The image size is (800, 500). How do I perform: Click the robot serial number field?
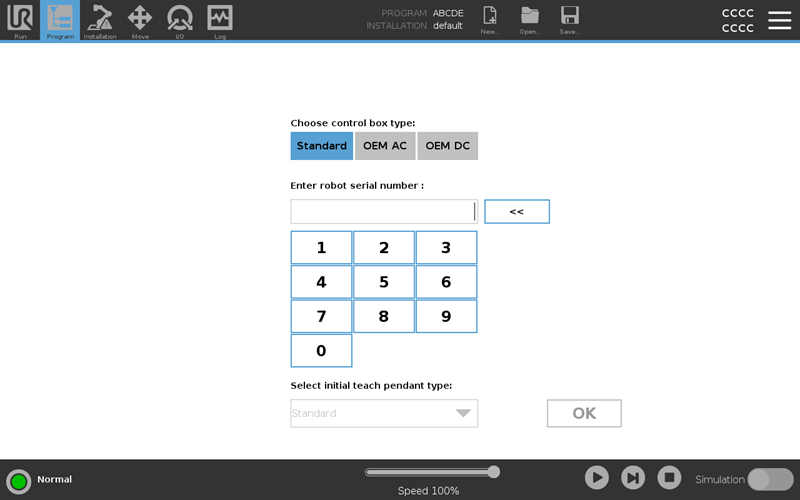click(x=383, y=212)
